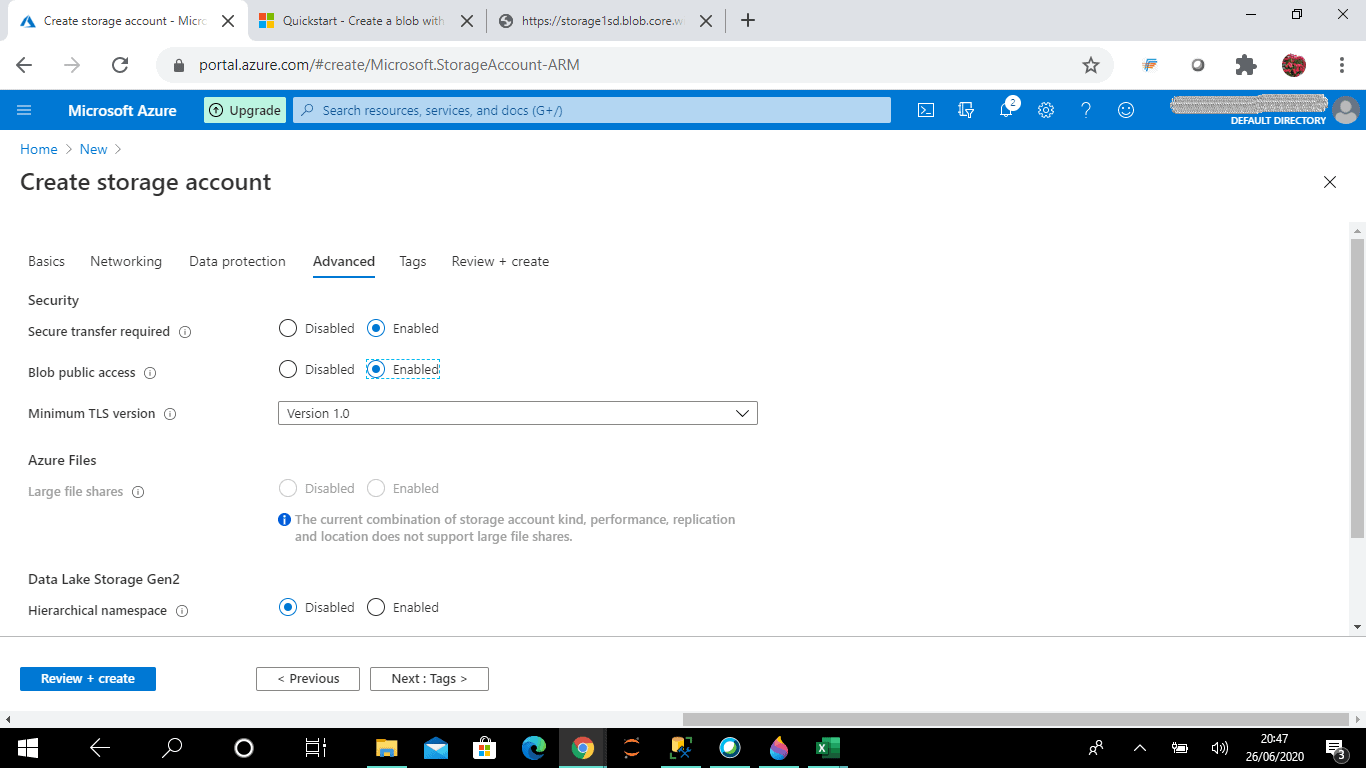Open Azure Cloud Shell
Viewport: 1366px width, 768px height.
click(925, 110)
